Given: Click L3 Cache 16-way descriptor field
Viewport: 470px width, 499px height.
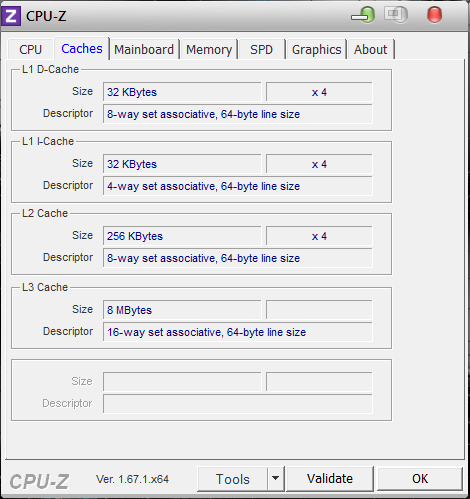Looking at the screenshot, I should pyautogui.click(x=238, y=332).
